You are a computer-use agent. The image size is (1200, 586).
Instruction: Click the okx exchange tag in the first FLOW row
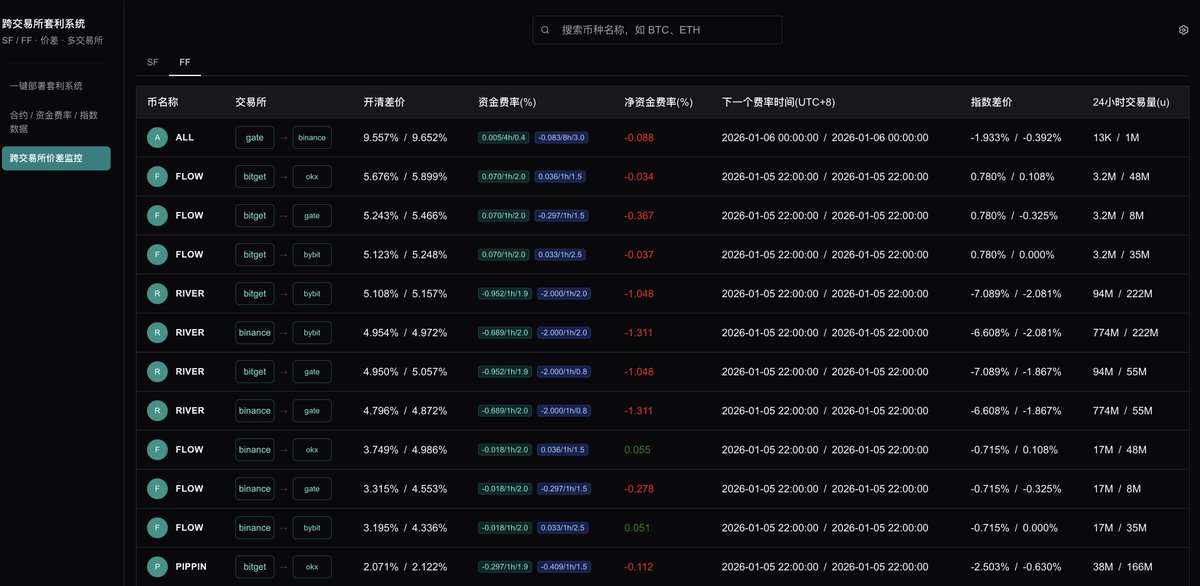[311, 176]
